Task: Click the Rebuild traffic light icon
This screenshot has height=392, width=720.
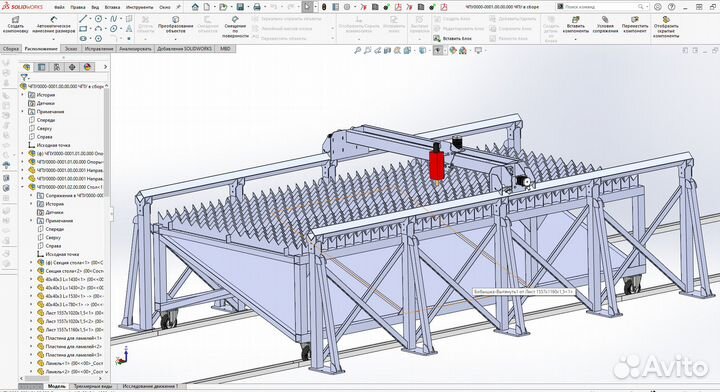Action: pos(324,7)
